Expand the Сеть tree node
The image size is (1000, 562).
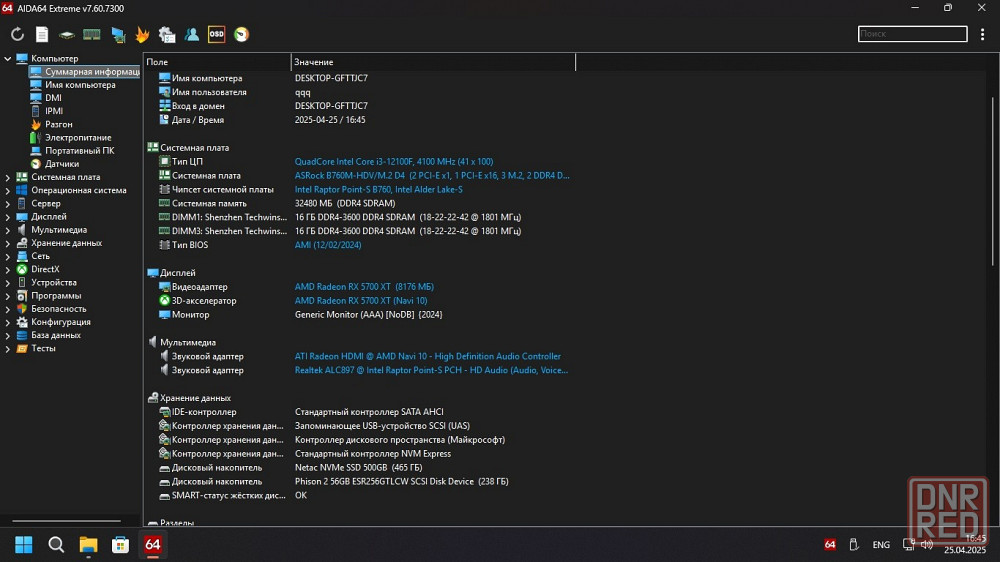click(8, 256)
